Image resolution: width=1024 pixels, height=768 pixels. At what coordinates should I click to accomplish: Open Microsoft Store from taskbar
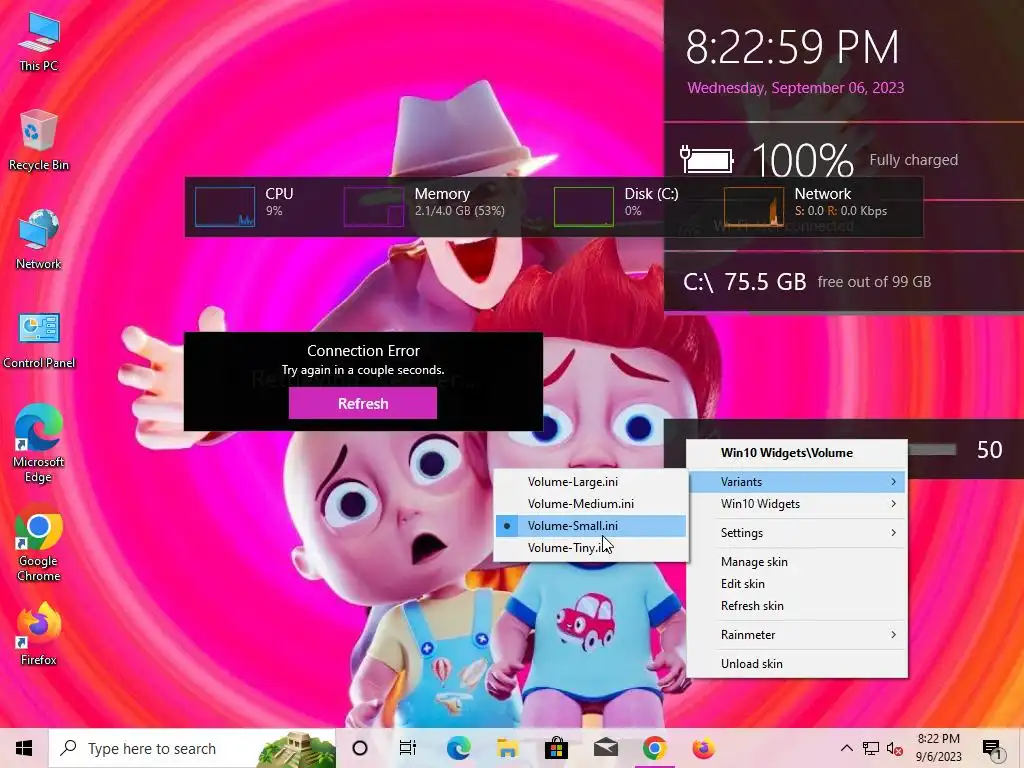pyautogui.click(x=556, y=748)
